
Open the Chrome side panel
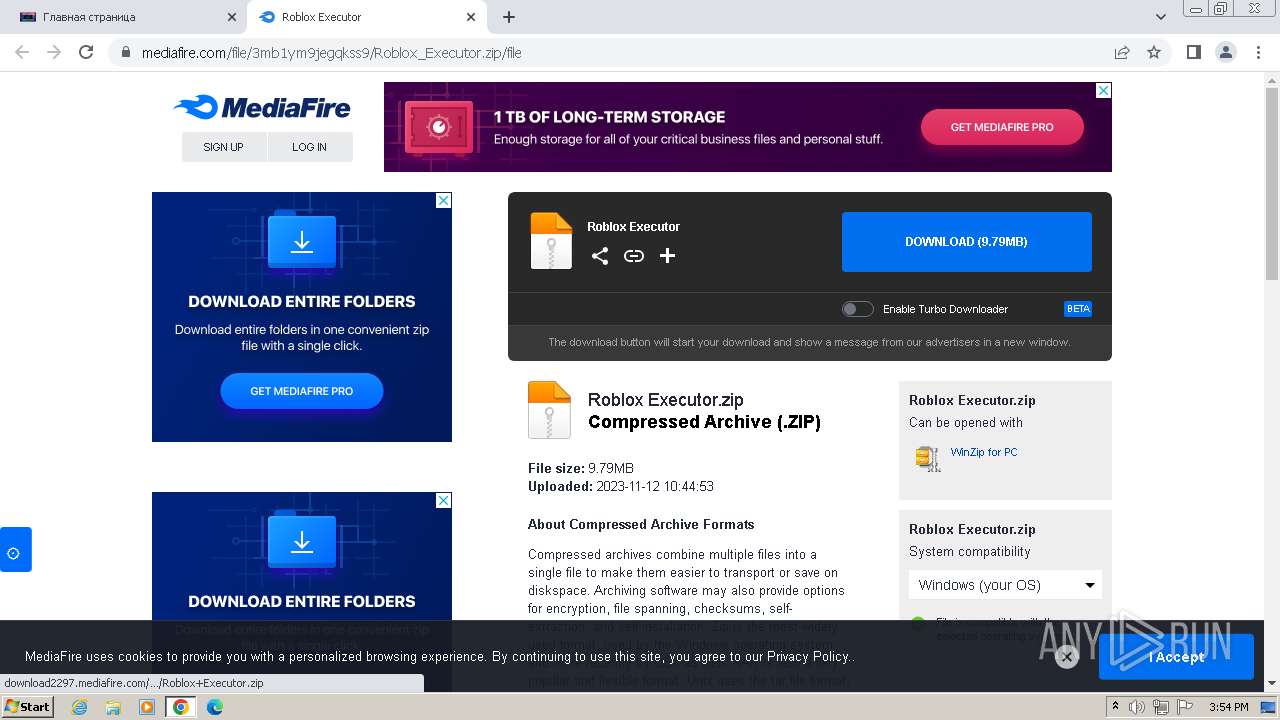[x=1193, y=52]
